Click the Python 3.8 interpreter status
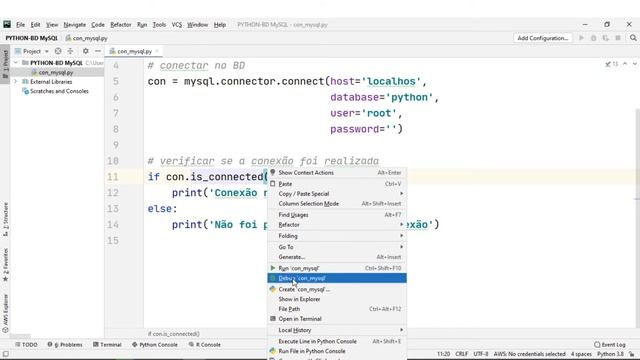 click(610, 354)
